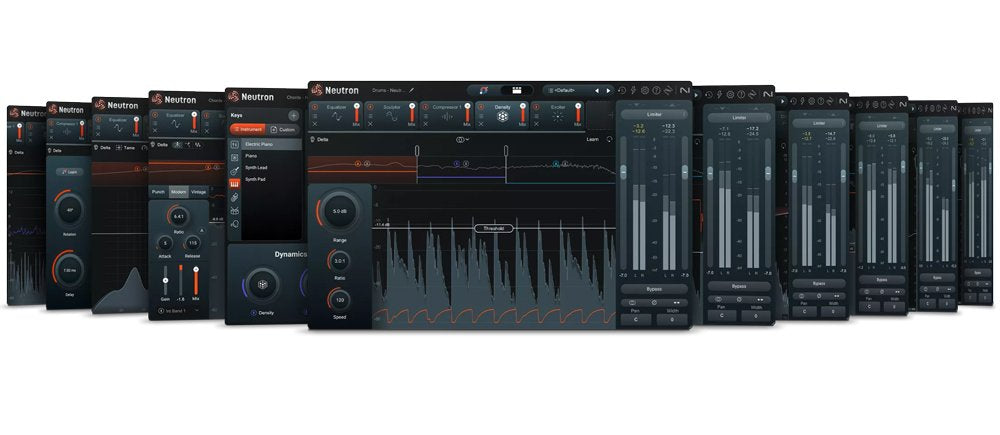
Task: Select the Density module icon
Action: pyautogui.click(x=502, y=116)
